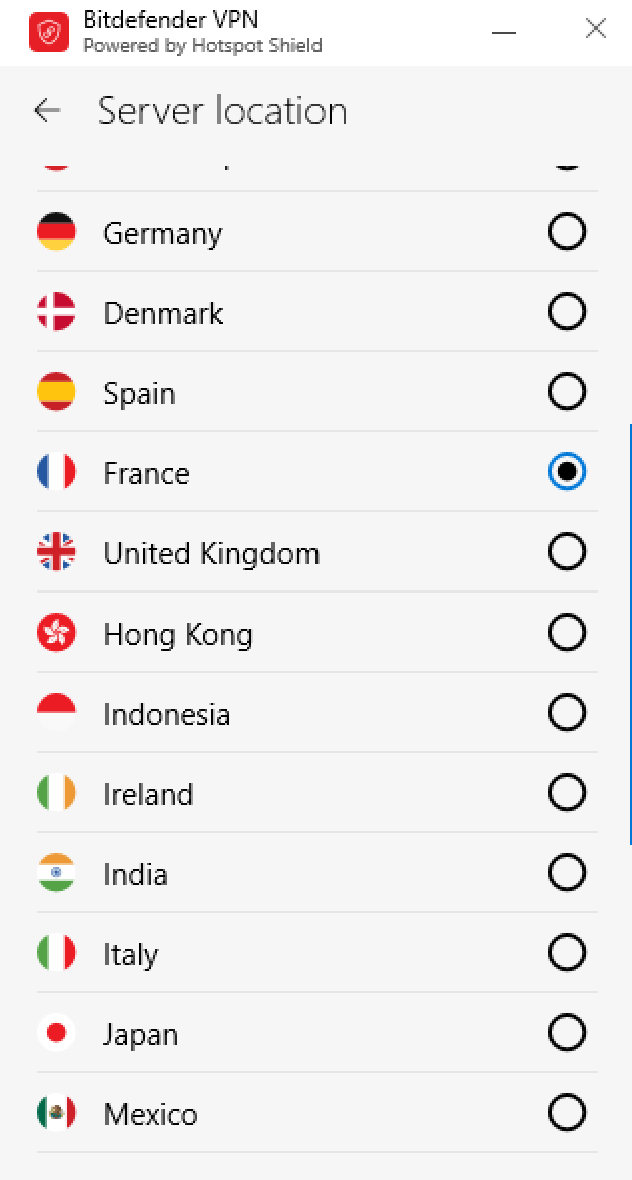The height and width of the screenshot is (1180, 632).
Task: Click the selected France radio button
Action: [567, 472]
